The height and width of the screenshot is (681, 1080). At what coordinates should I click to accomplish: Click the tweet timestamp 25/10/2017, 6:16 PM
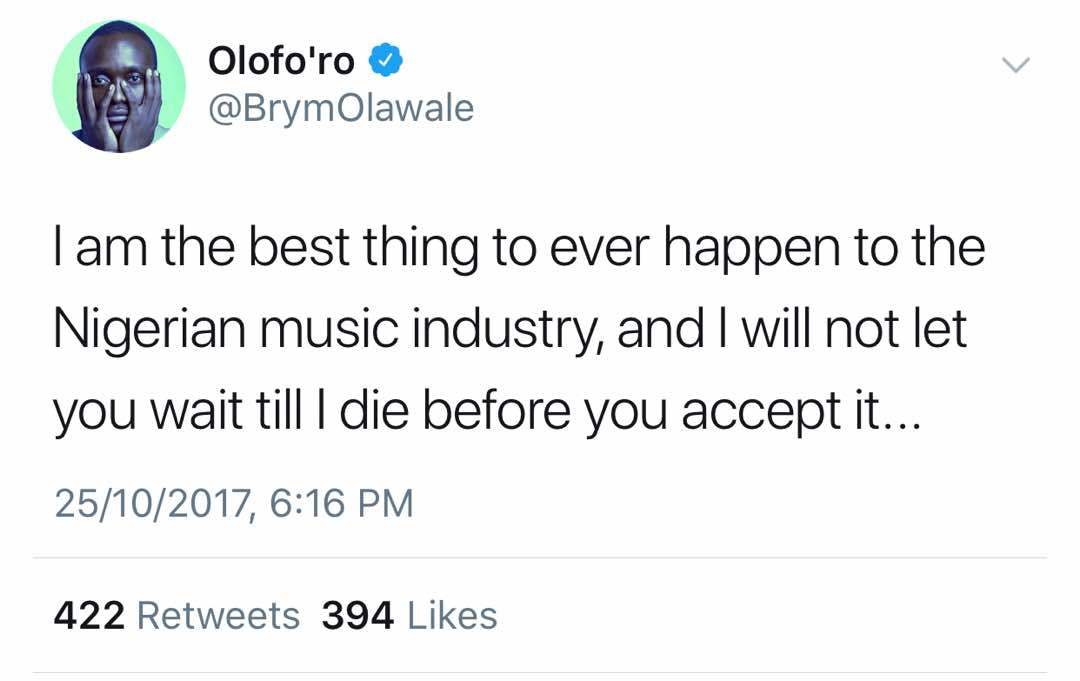[x=232, y=503]
